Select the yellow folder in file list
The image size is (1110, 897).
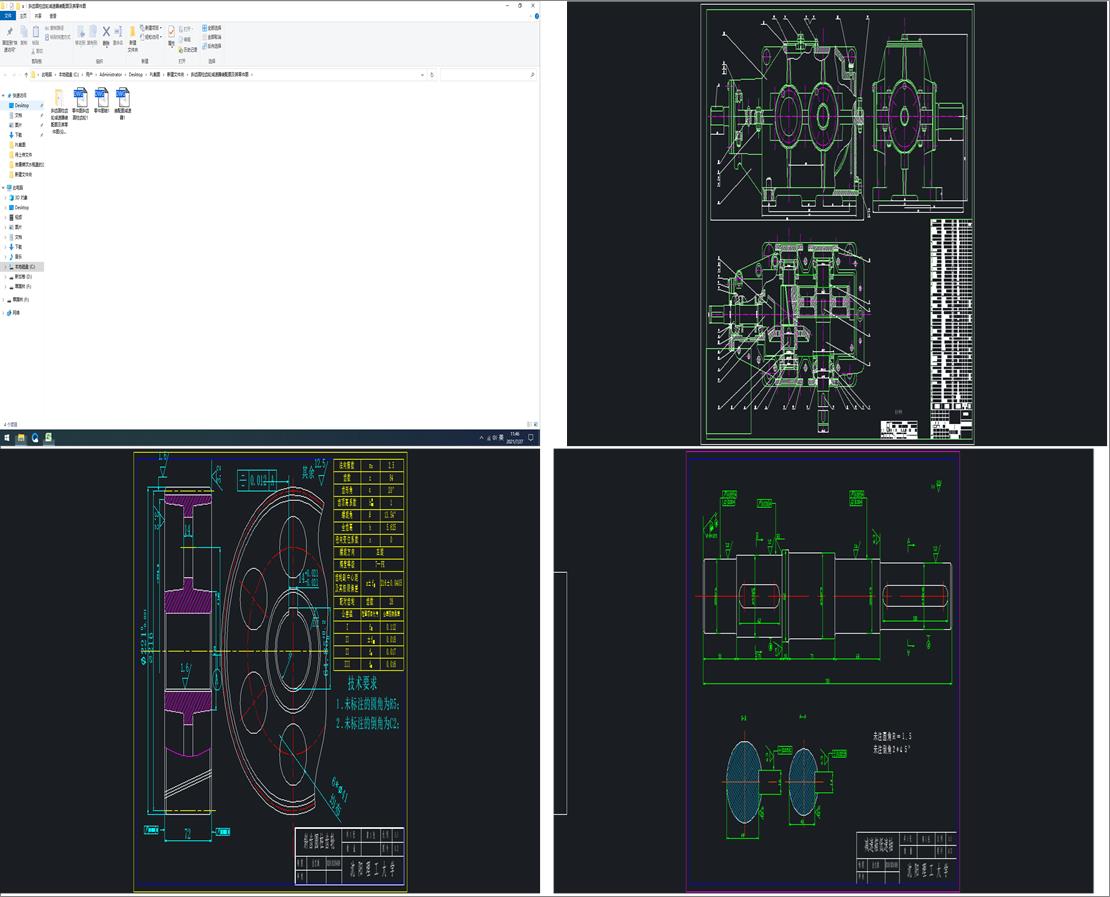(58, 97)
